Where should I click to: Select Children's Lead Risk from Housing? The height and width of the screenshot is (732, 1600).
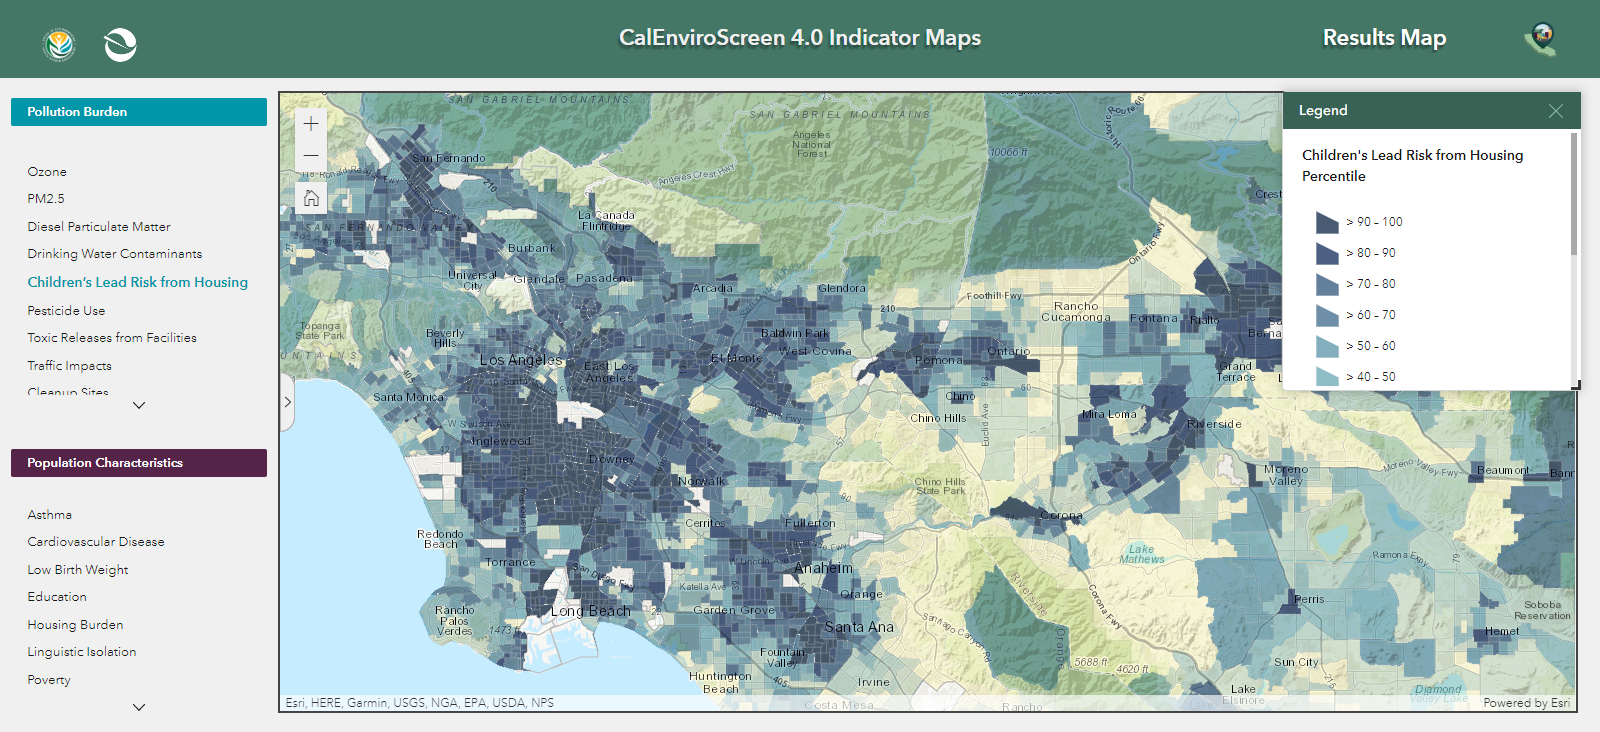pyautogui.click(x=138, y=282)
